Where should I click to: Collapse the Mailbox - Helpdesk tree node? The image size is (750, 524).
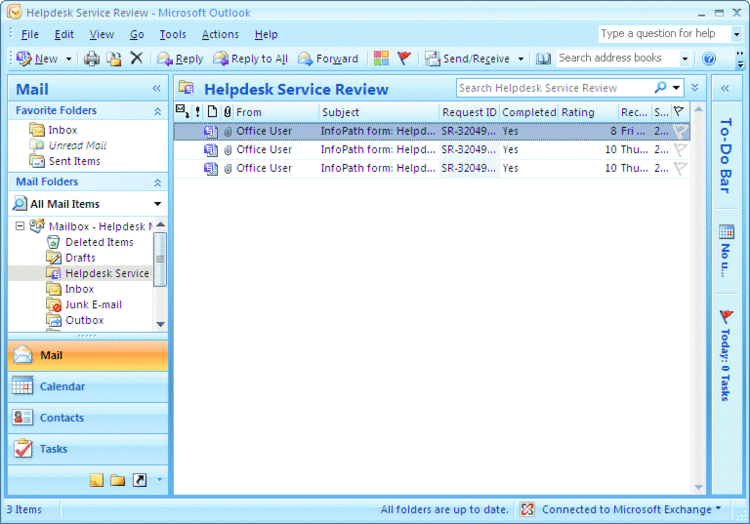20,226
